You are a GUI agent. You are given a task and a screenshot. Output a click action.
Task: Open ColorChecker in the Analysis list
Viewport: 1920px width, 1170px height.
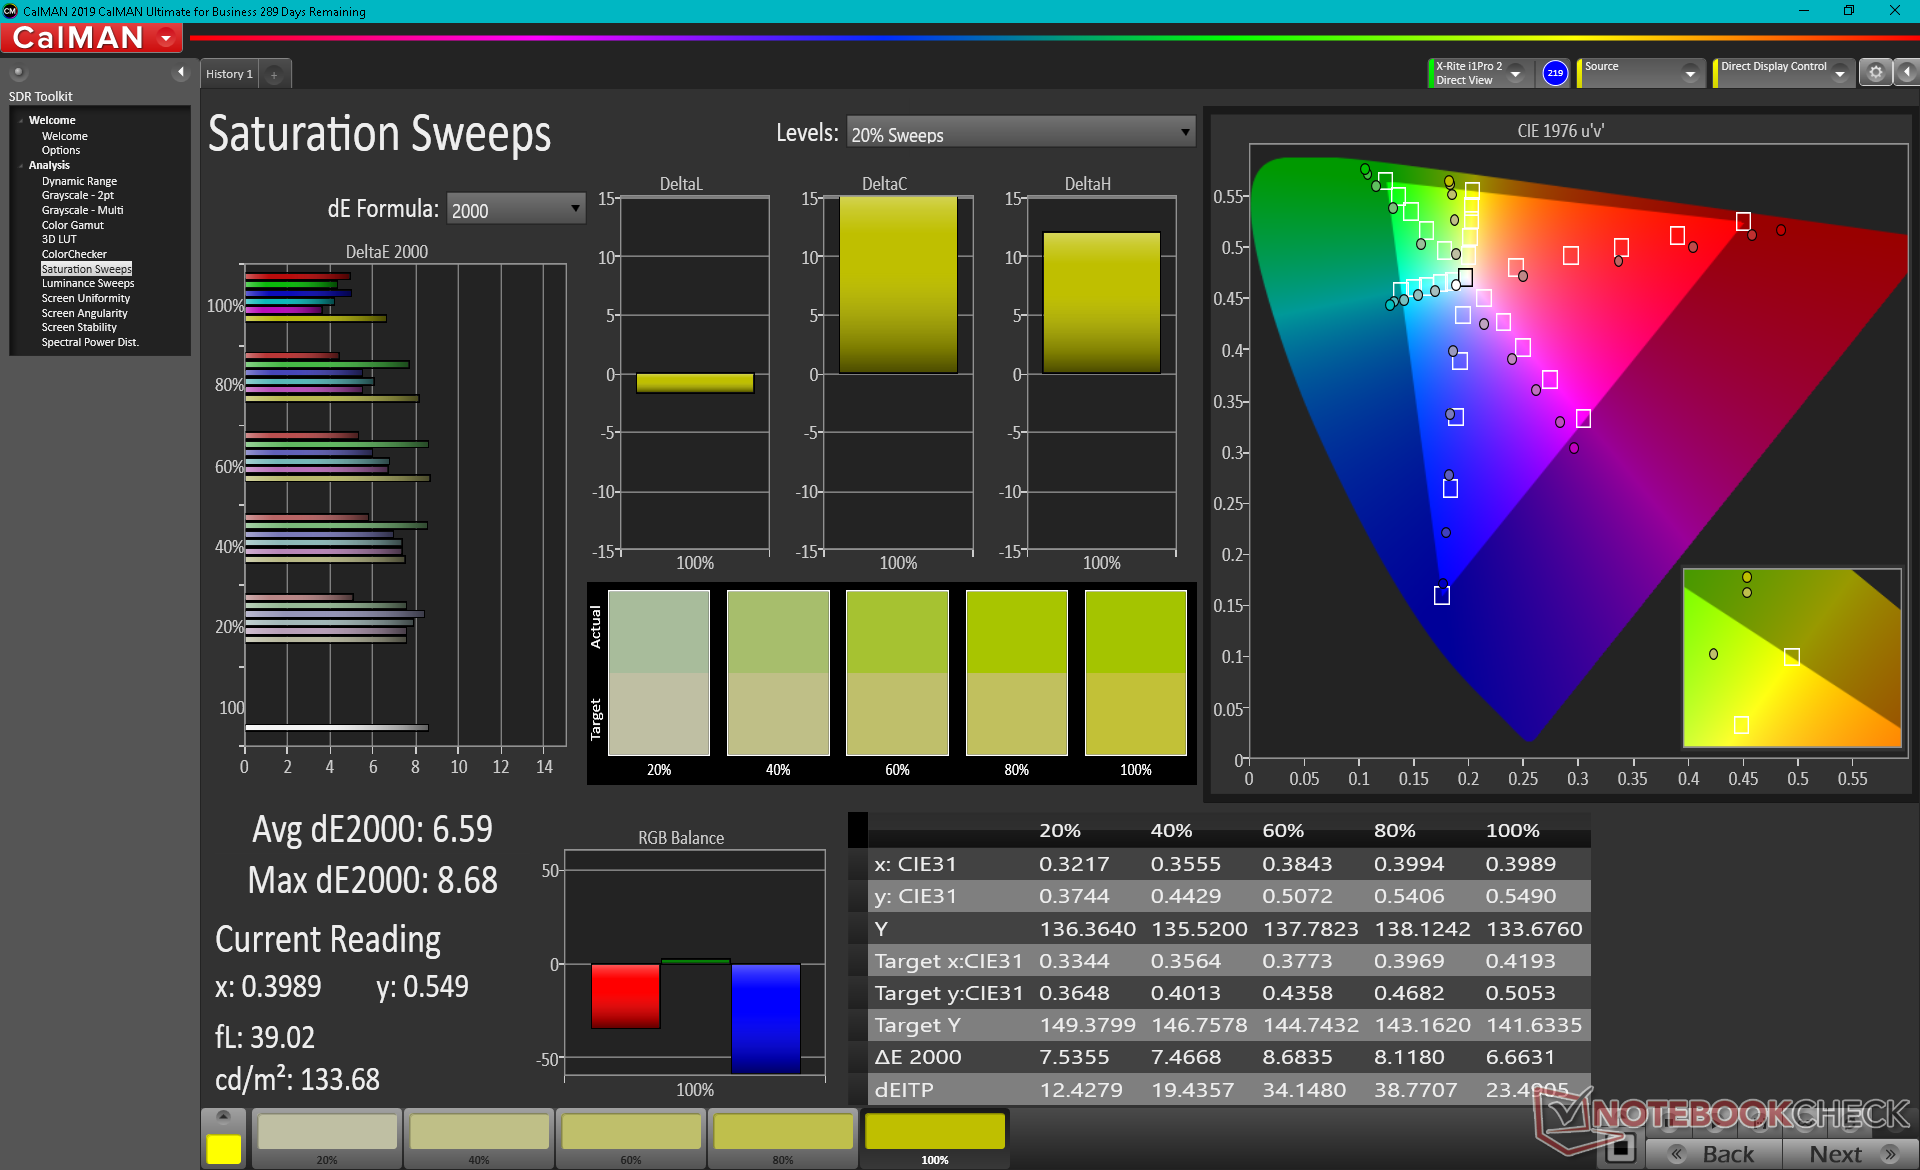74,254
